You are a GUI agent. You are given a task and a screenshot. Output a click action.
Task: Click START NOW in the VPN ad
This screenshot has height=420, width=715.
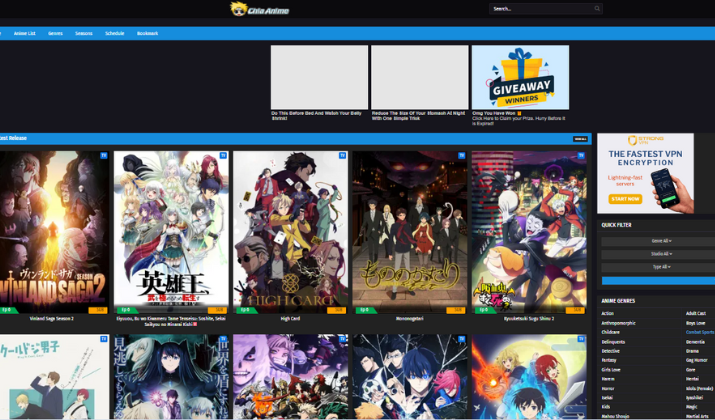tap(625, 199)
